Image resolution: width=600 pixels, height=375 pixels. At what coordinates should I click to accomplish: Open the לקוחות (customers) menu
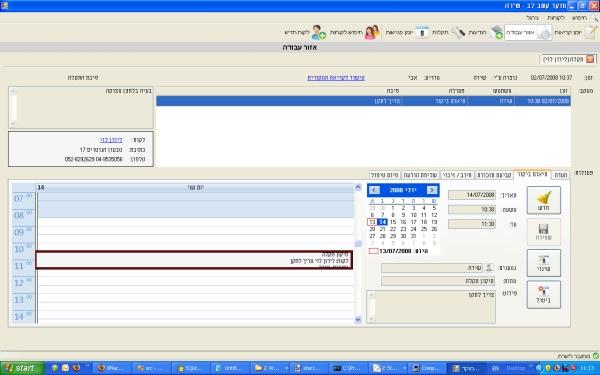click(556, 18)
